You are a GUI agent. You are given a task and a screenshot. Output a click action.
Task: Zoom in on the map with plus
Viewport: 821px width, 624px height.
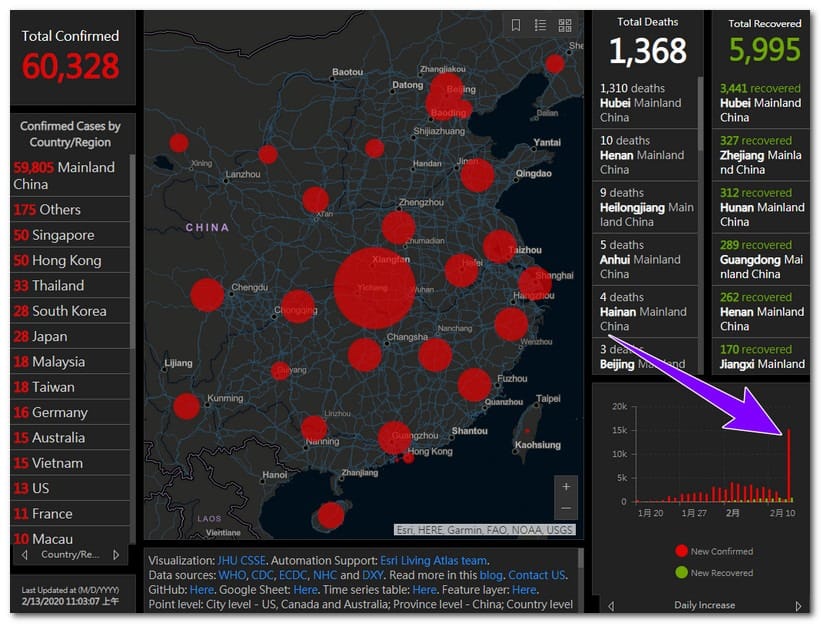[x=566, y=487]
